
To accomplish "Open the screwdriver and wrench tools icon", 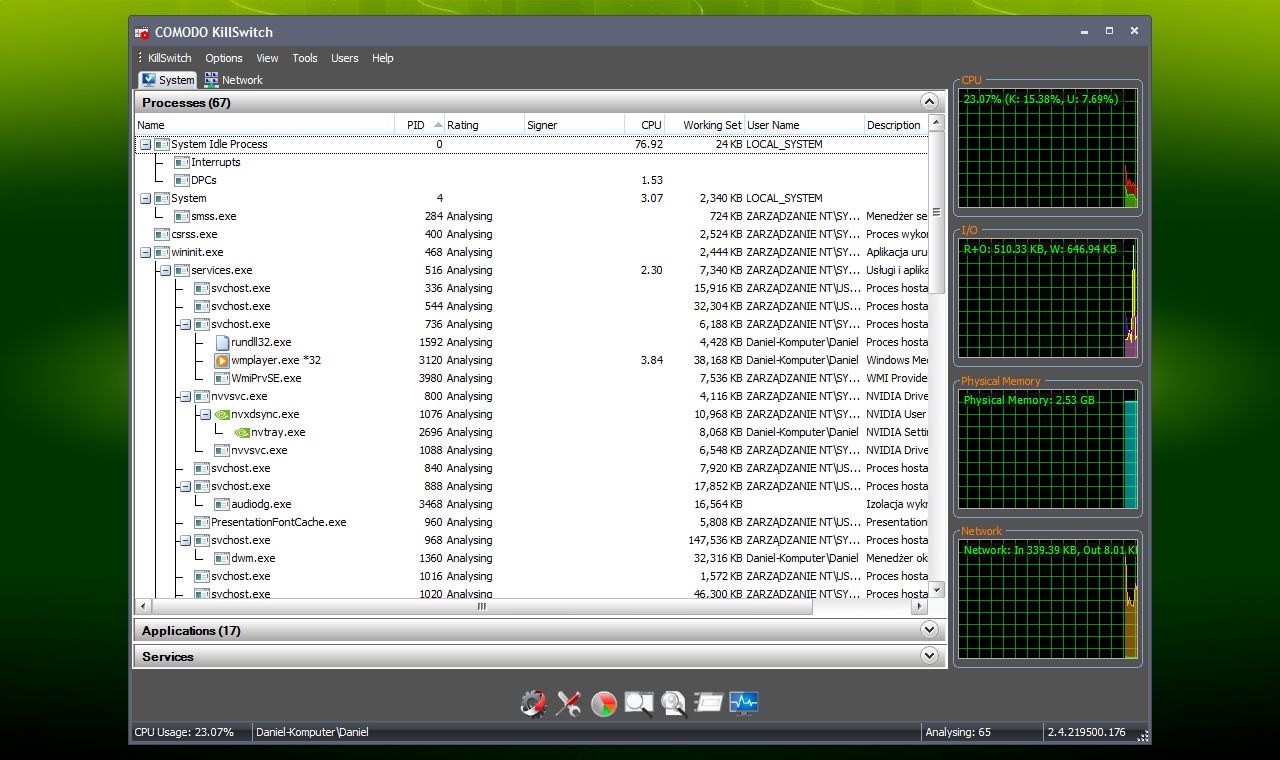I will click(569, 704).
